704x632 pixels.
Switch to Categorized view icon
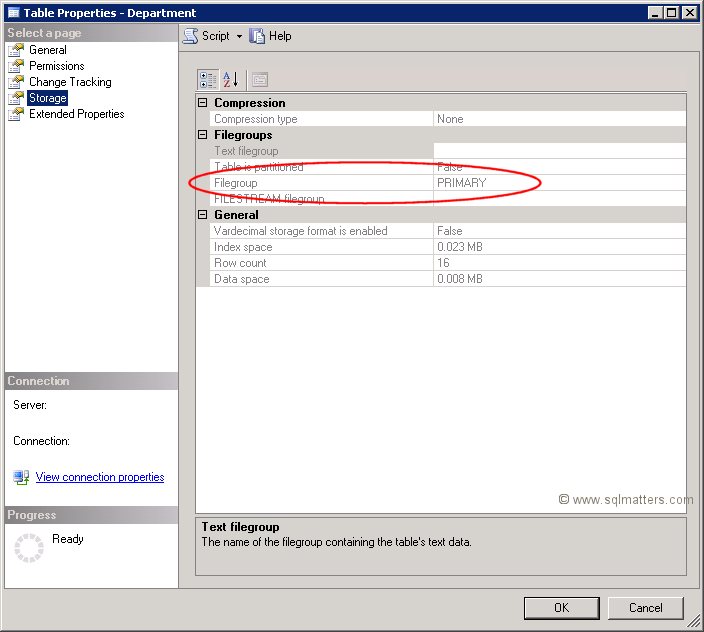[208, 79]
